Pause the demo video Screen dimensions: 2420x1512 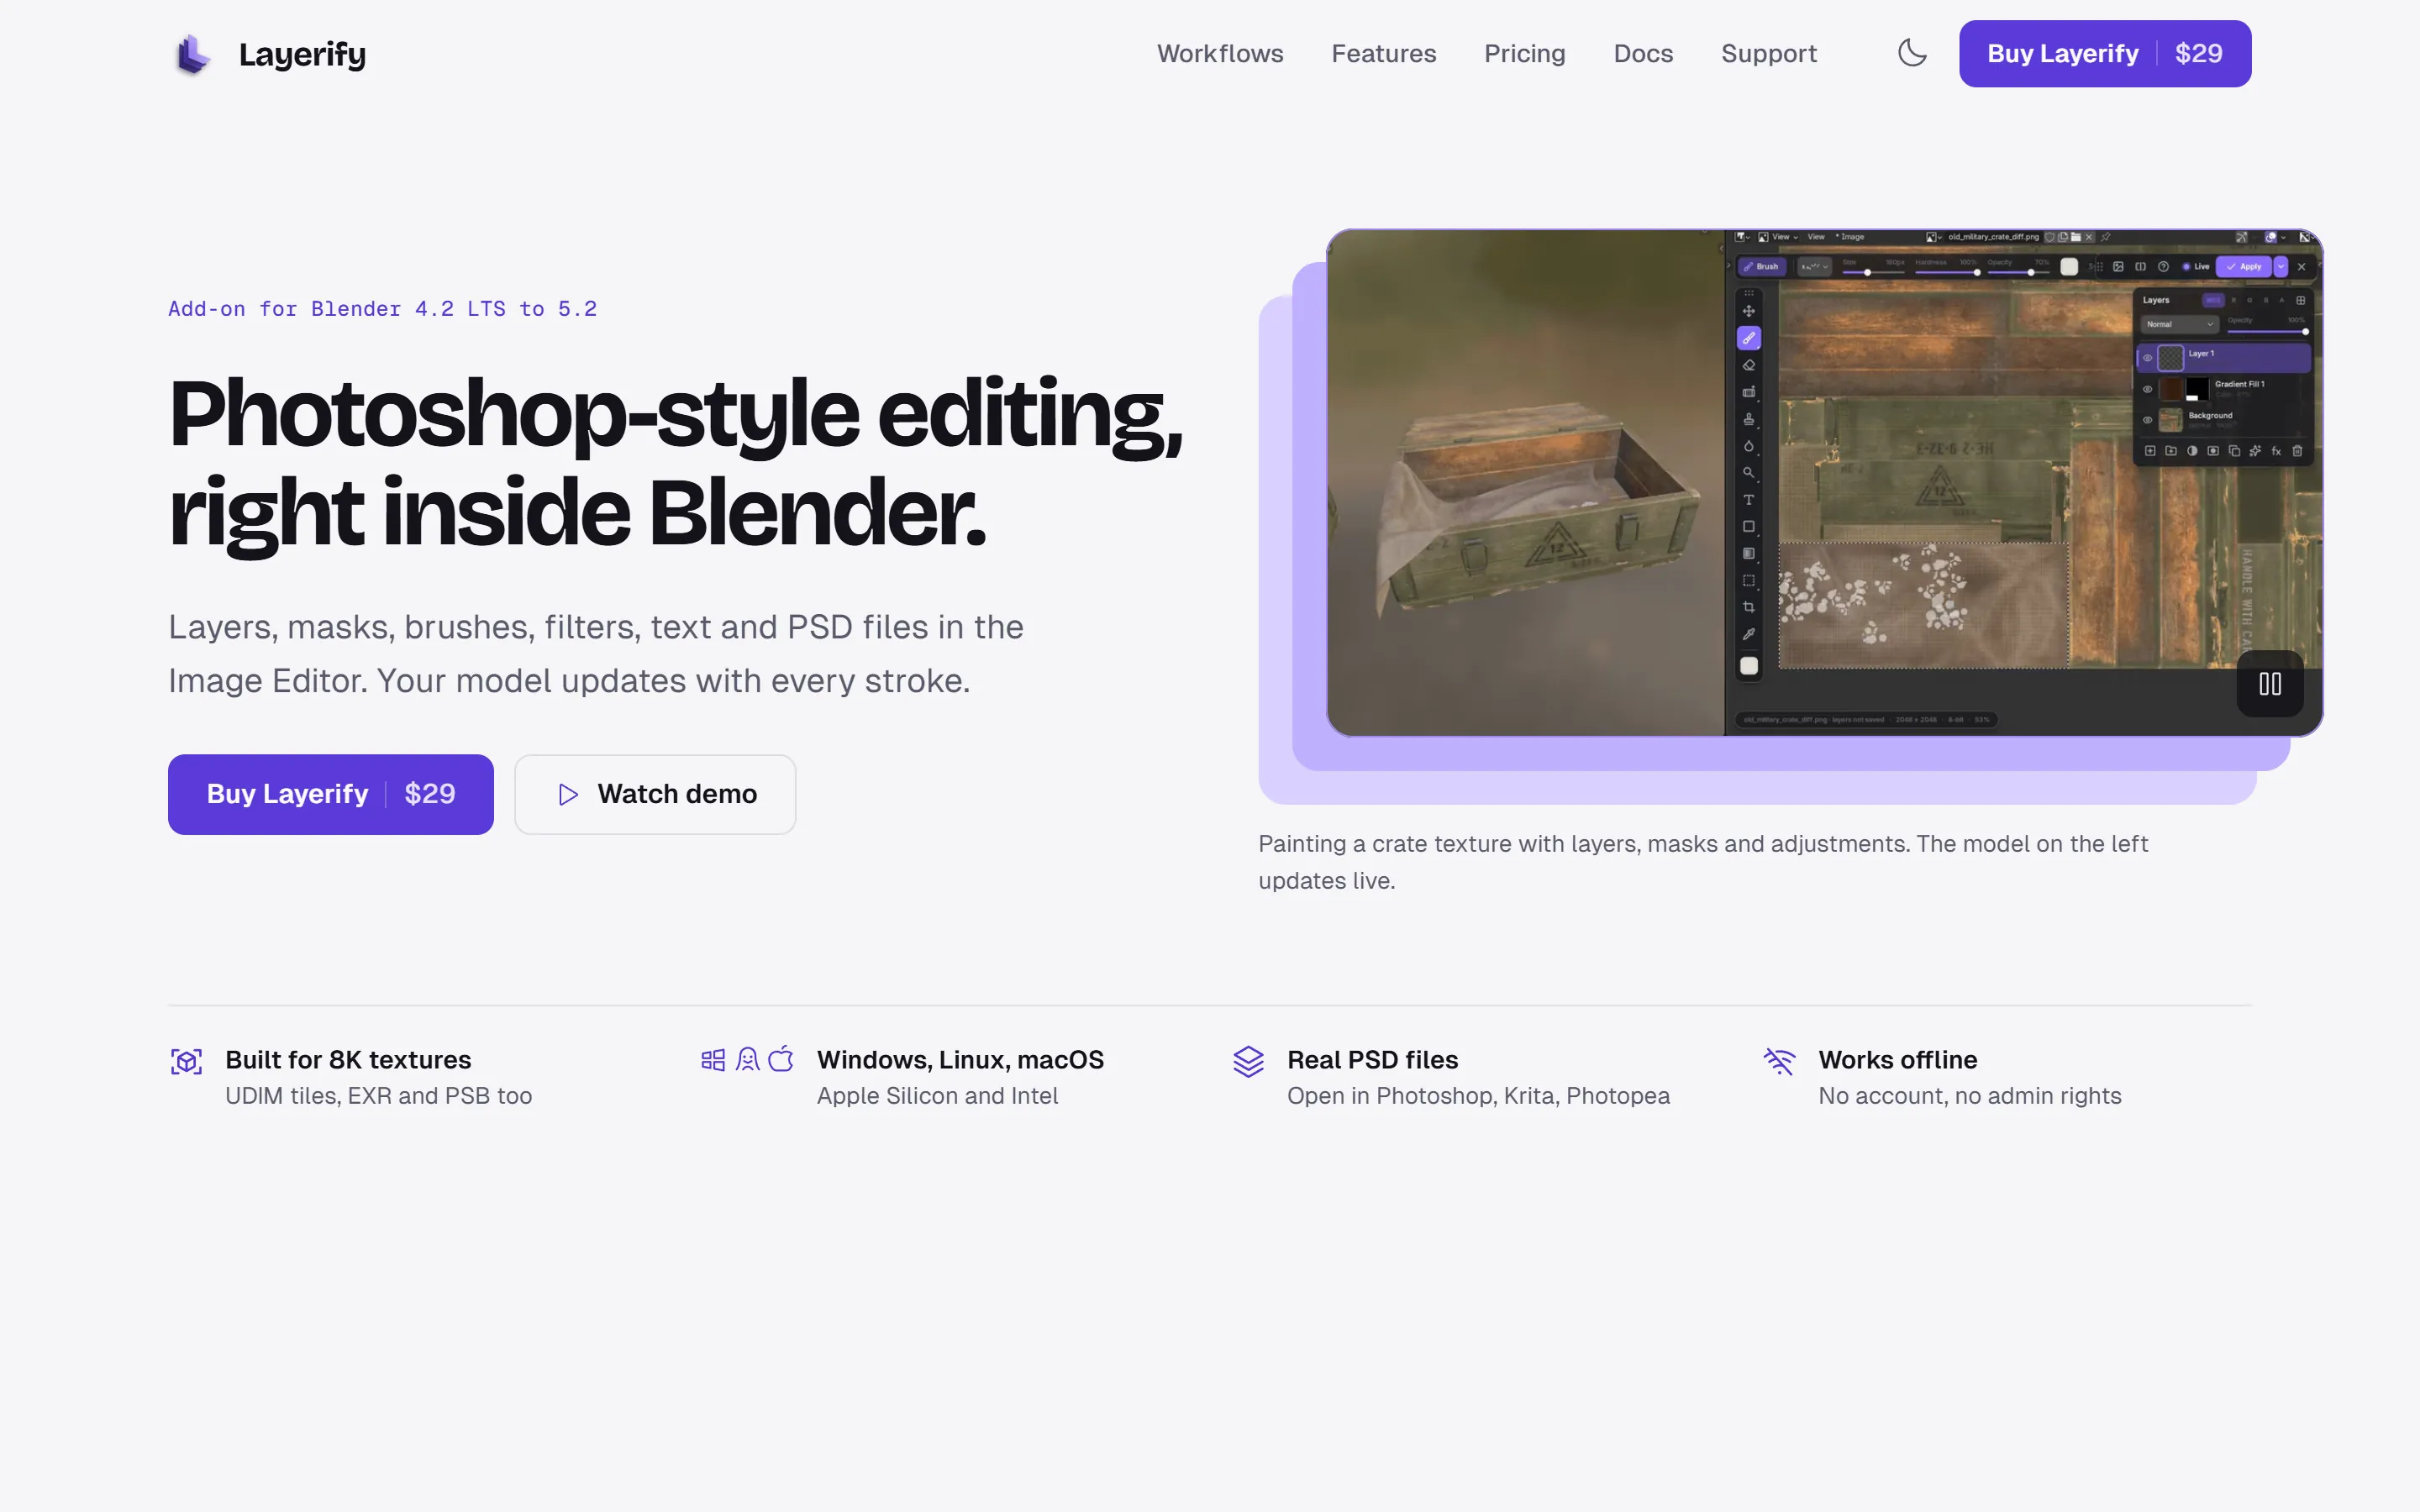pos(2270,684)
